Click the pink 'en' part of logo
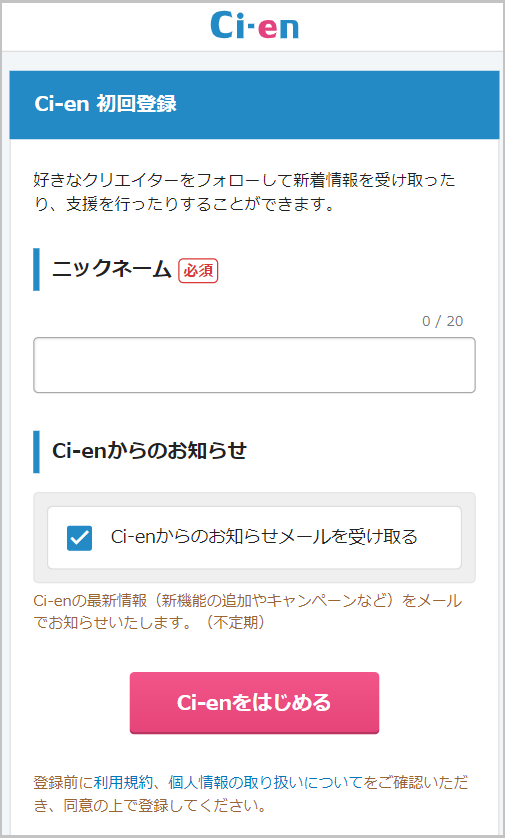 278,29
